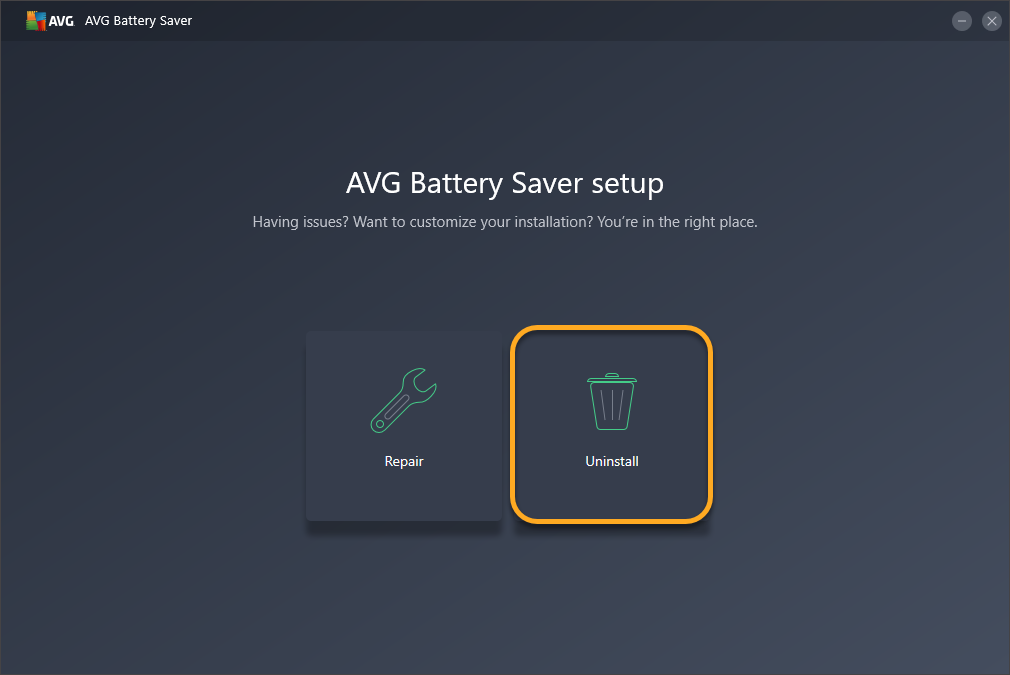Click the 'Having issues?' subtitle text

pyautogui.click(x=505, y=222)
